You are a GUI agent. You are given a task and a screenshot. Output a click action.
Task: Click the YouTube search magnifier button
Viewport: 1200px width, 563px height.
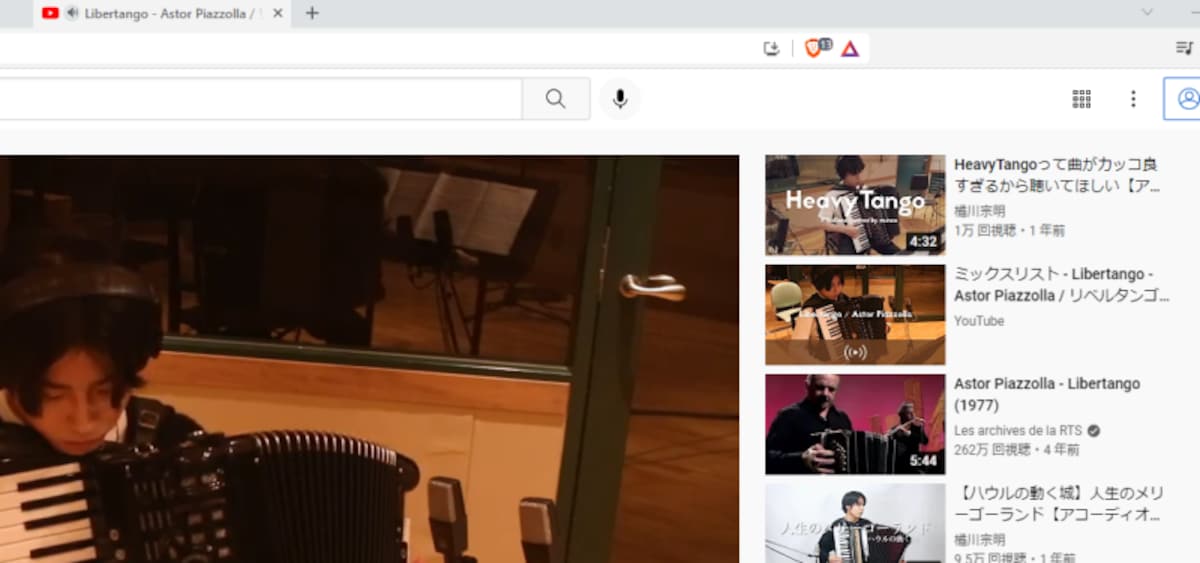pos(555,99)
